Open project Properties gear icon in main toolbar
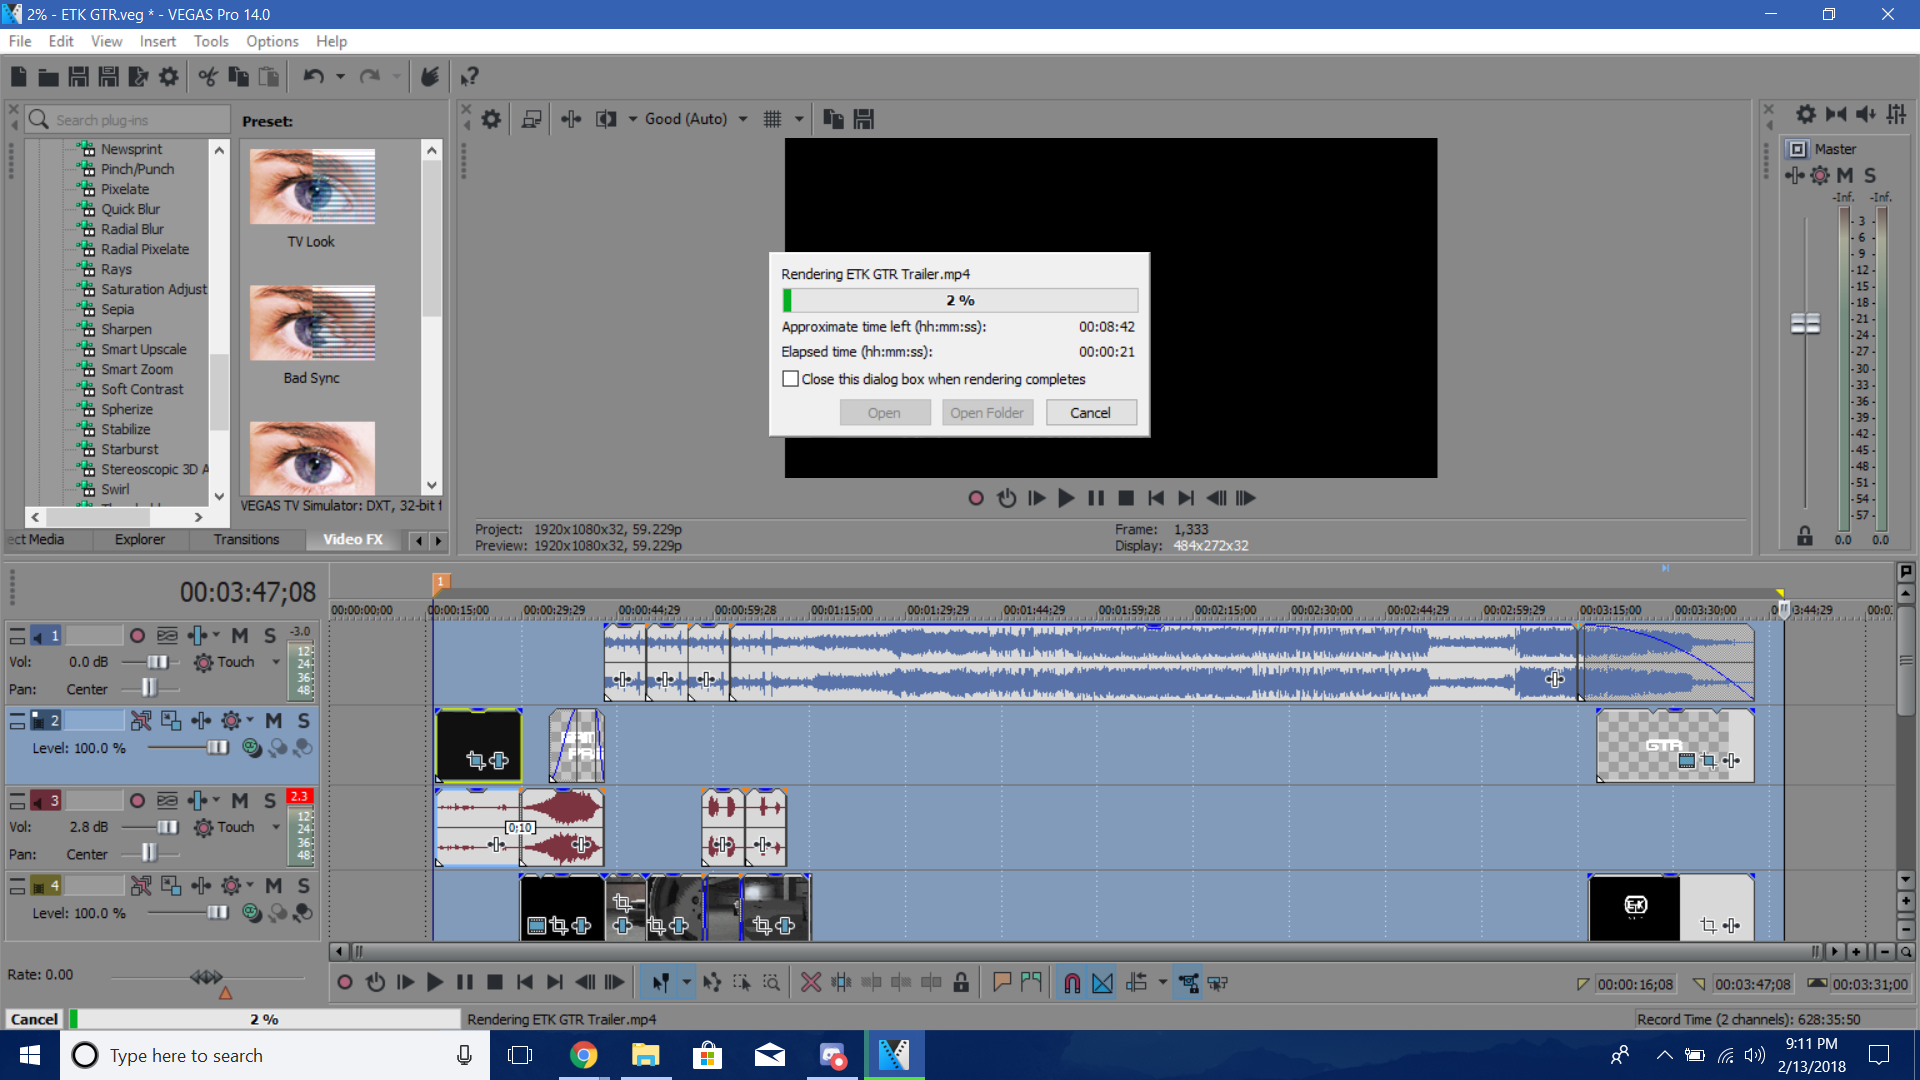Image resolution: width=1920 pixels, height=1080 pixels. tap(169, 77)
